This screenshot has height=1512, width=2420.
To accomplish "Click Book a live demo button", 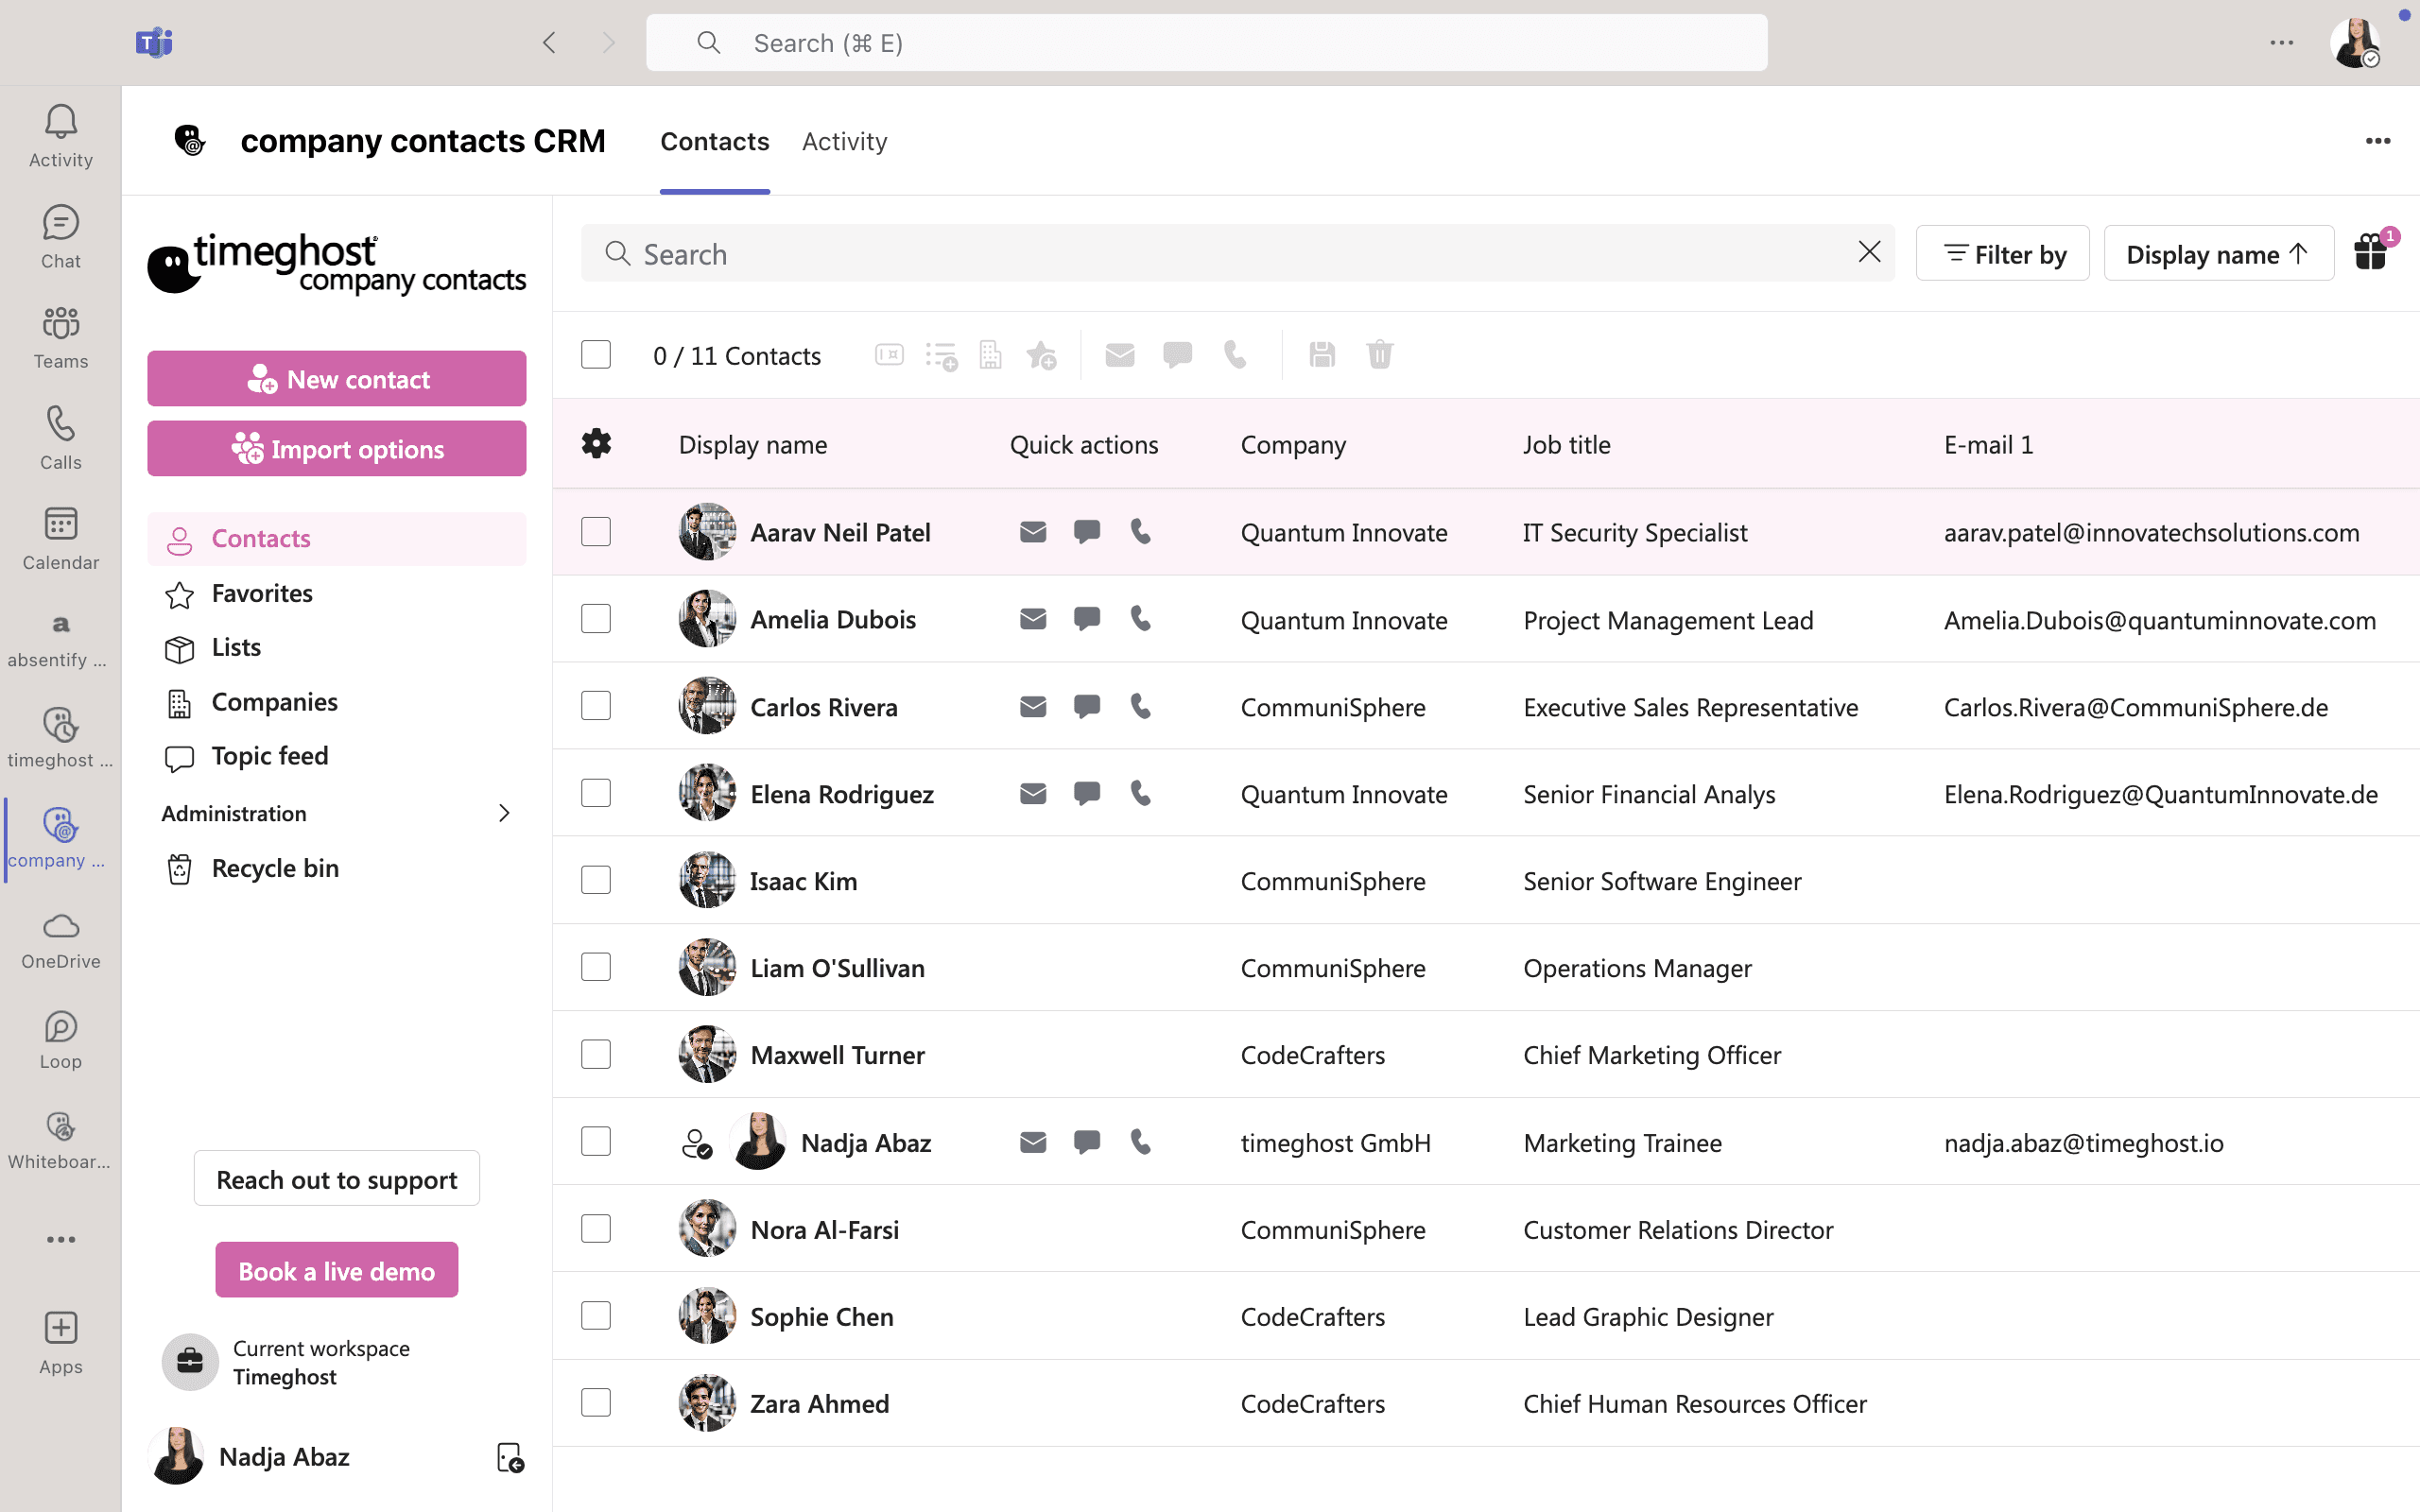I will tap(337, 1270).
